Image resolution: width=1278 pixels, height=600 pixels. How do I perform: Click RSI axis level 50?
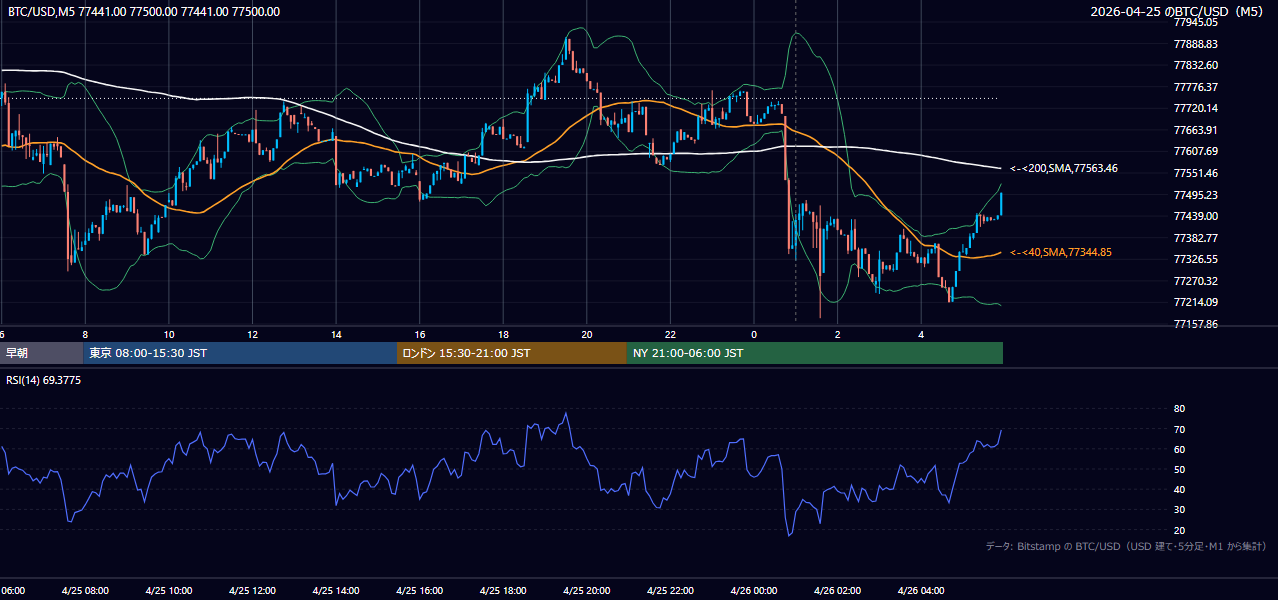coord(1179,469)
